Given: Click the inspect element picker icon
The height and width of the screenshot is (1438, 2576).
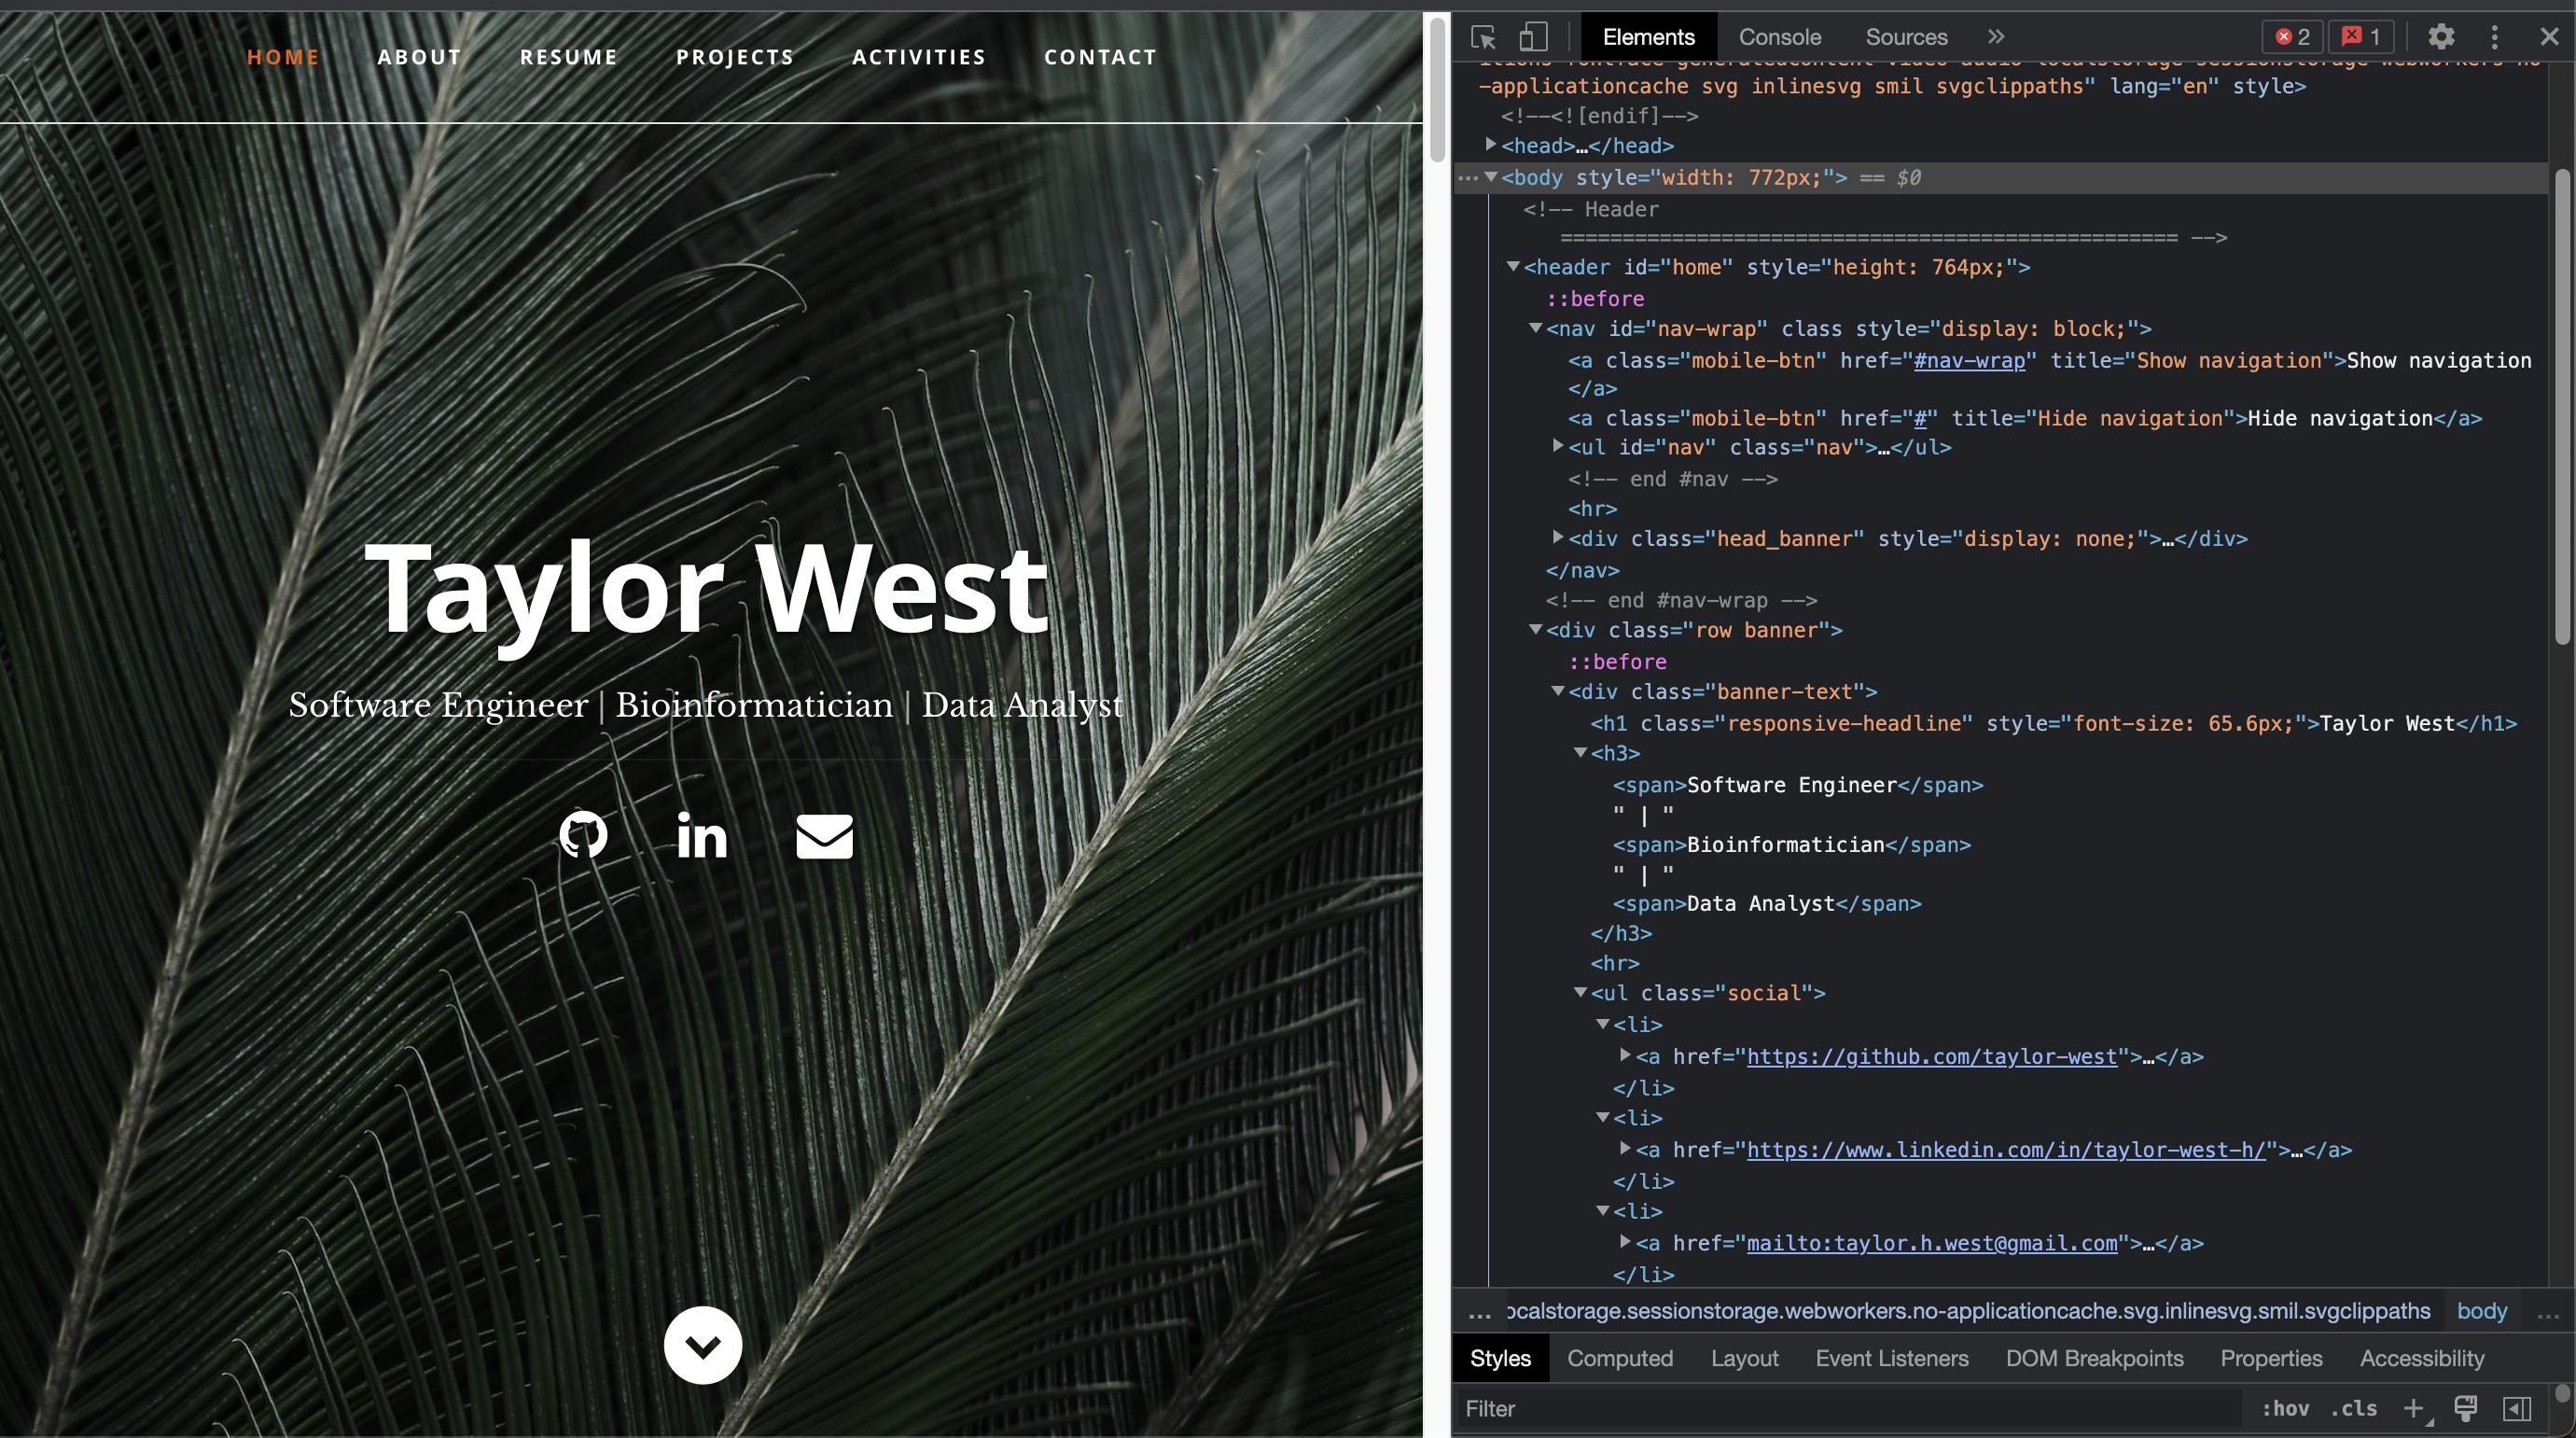Looking at the screenshot, I should pyautogui.click(x=1483, y=37).
